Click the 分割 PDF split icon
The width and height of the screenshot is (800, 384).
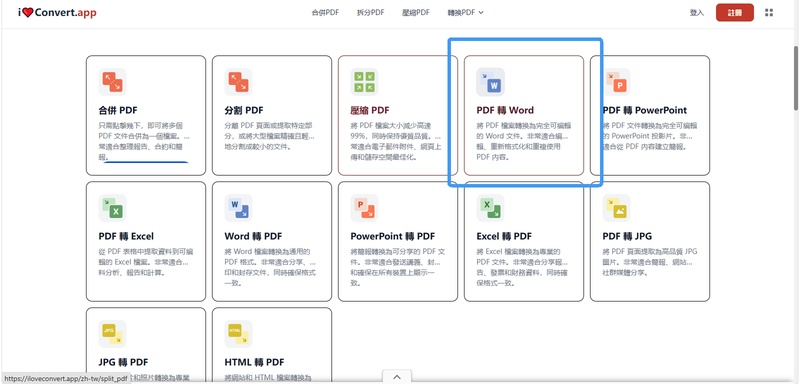point(238,82)
